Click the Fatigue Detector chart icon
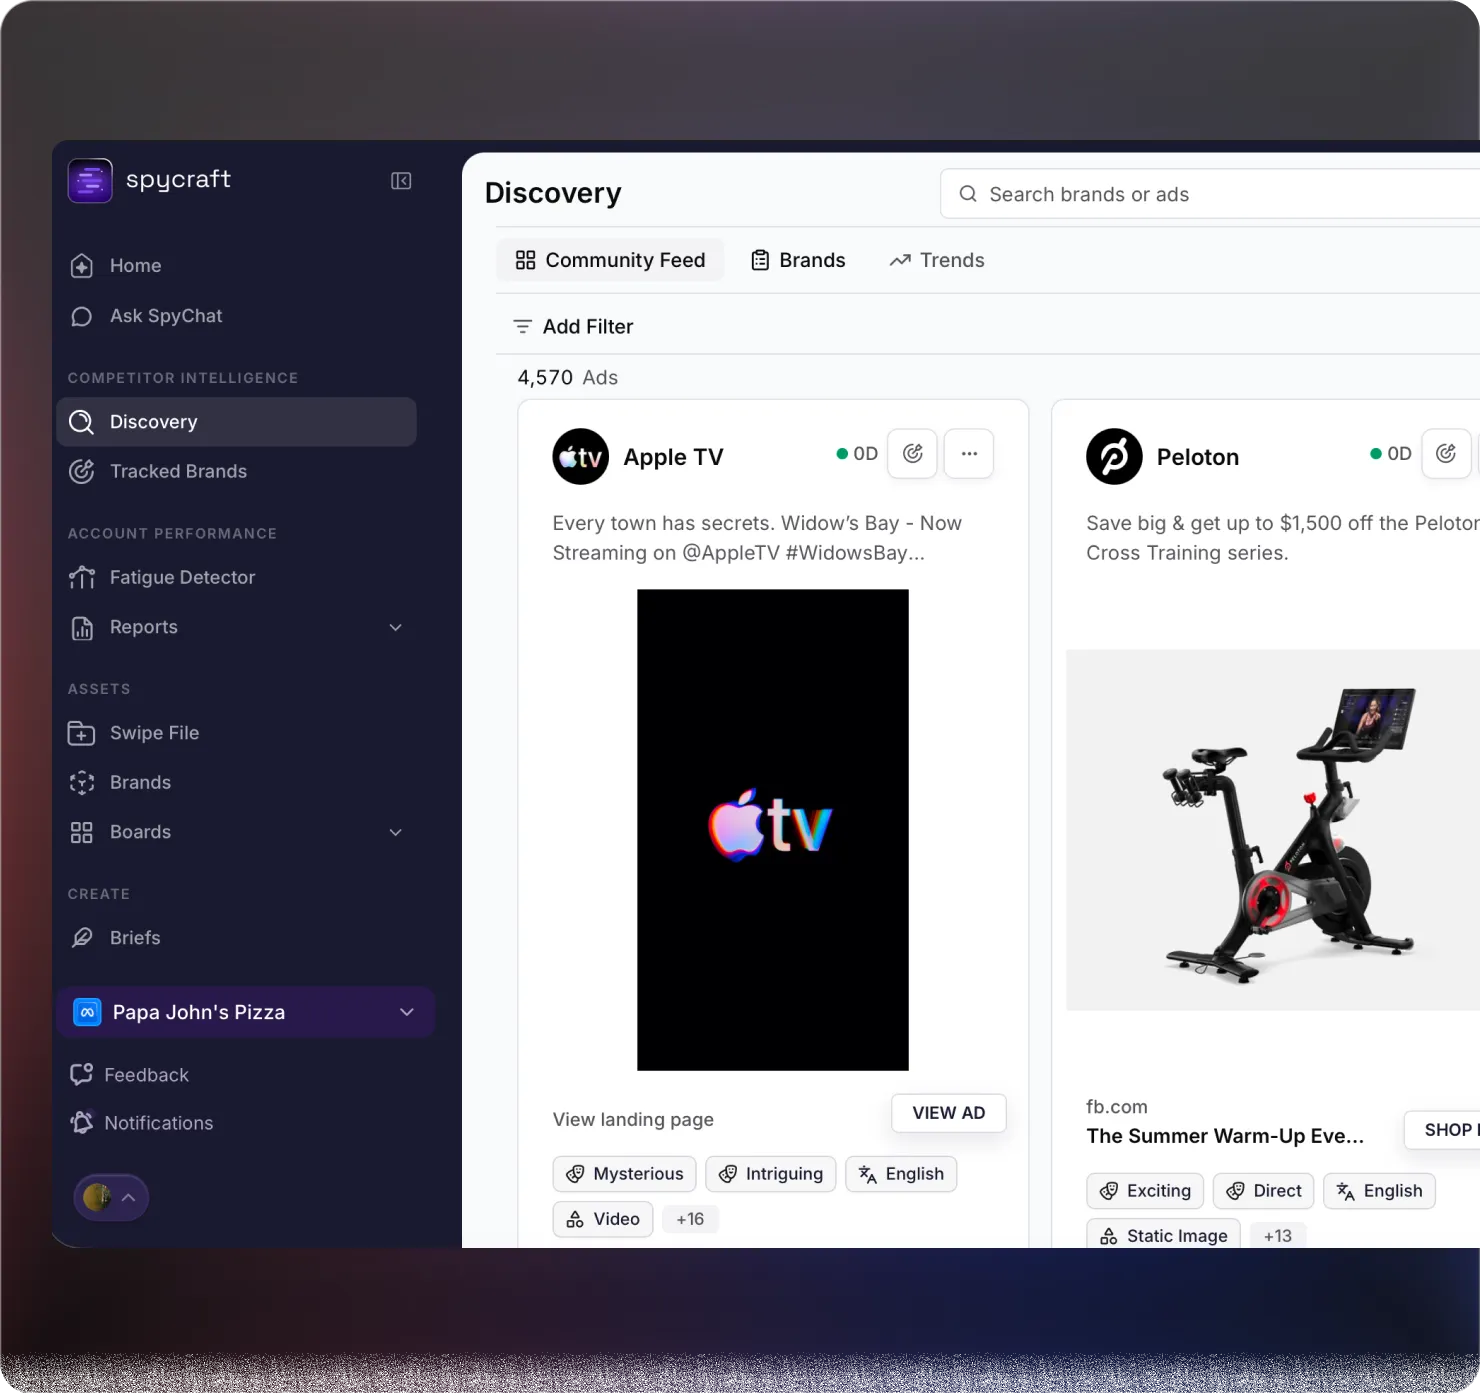 point(82,578)
